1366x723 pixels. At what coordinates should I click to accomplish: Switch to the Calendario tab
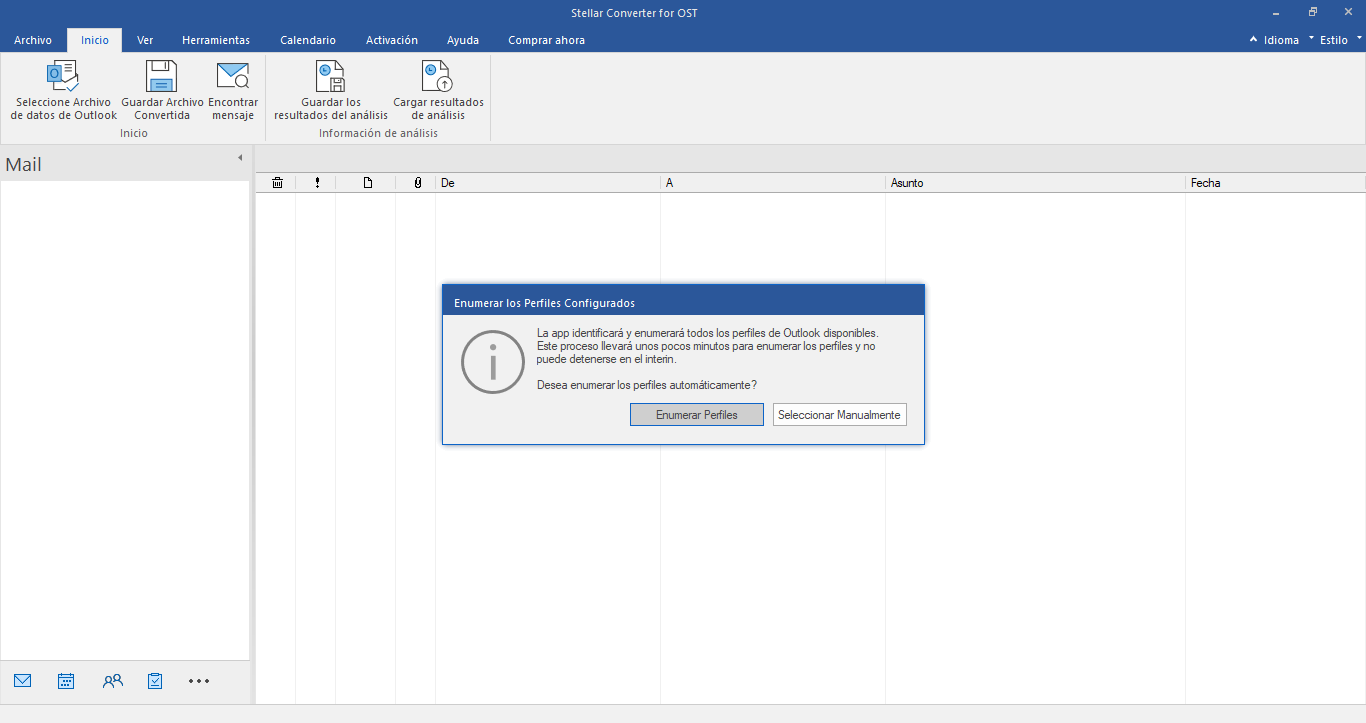(x=308, y=40)
